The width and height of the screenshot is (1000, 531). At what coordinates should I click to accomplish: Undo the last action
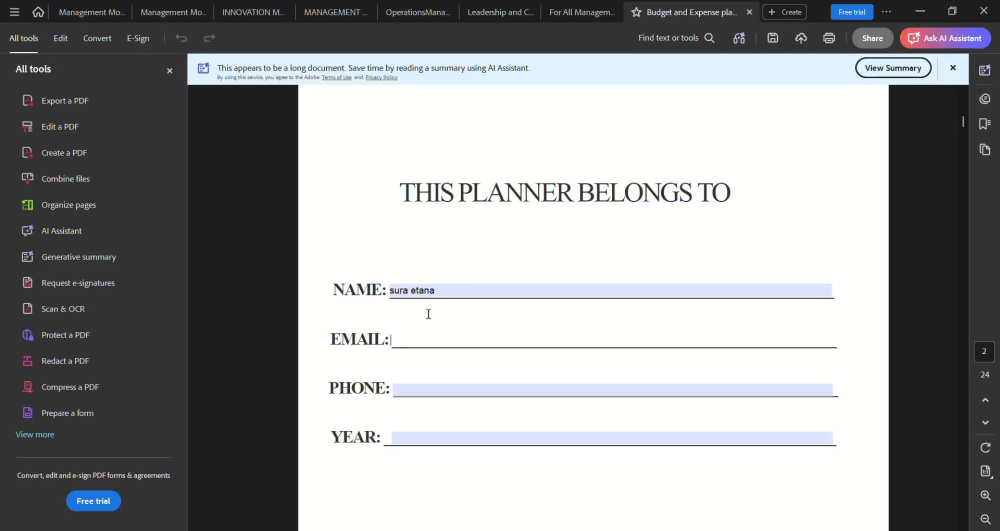pyautogui.click(x=181, y=38)
